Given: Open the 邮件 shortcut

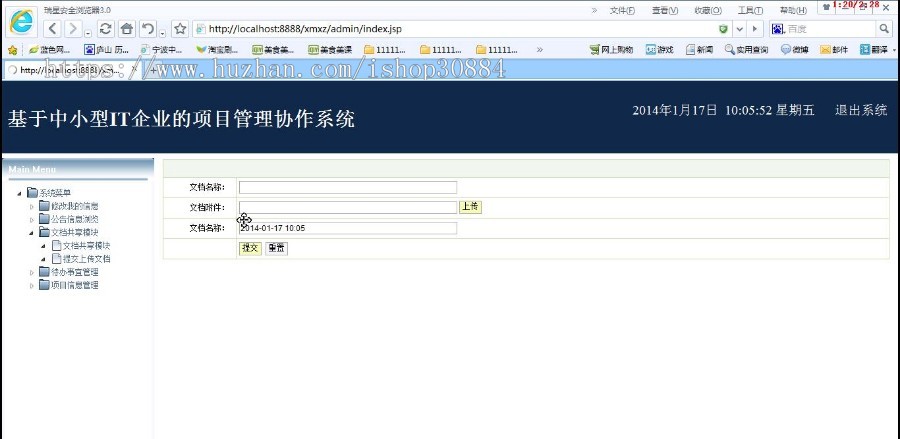Looking at the screenshot, I should pyautogui.click(x=834, y=50).
